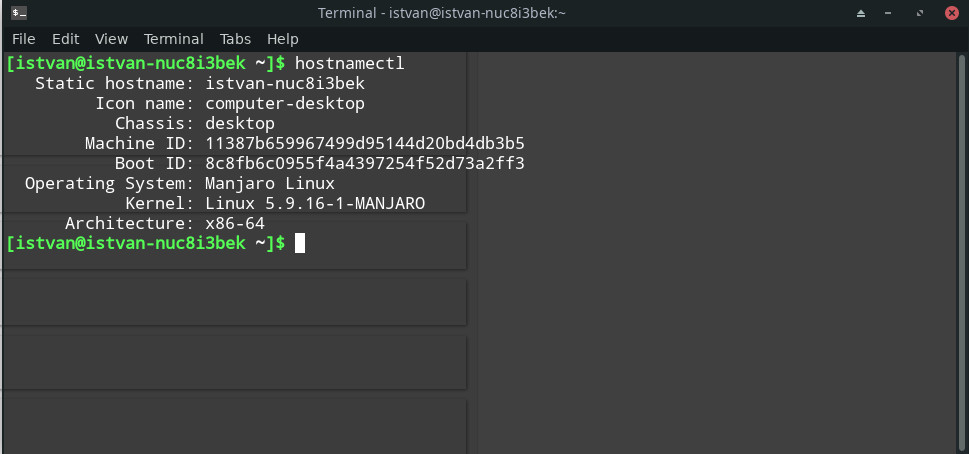Click the Manjaro Linux operating system text
This screenshot has width=969, height=454.
(270, 183)
